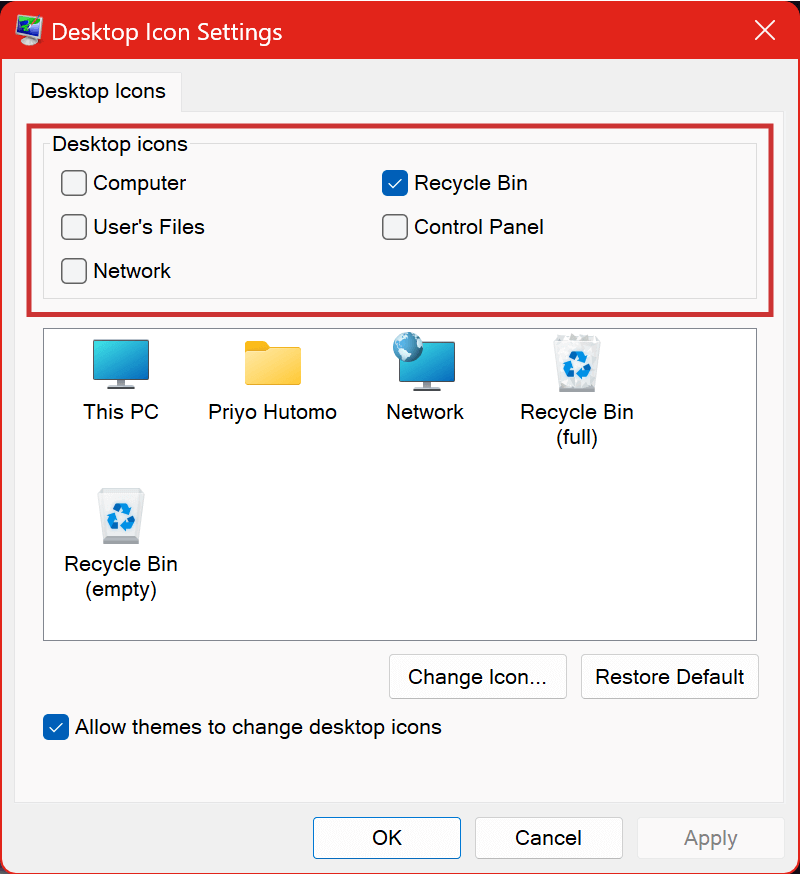The width and height of the screenshot is (800, 874).
Task: Select the Recycle Bin (empty) icon
Action: click(121, 516)
